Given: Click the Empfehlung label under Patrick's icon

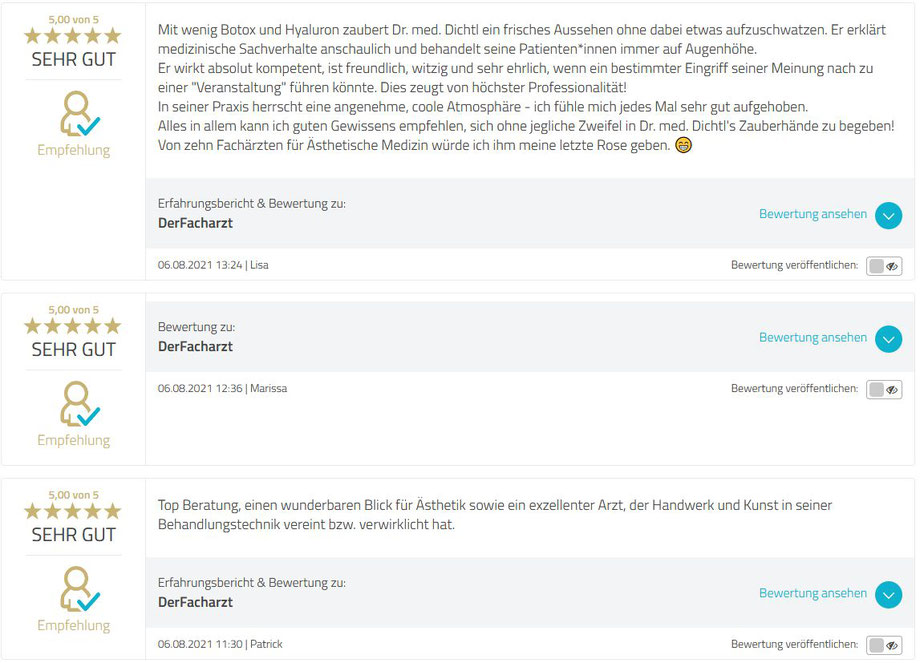Looking at the screenshot, I should pos(73,625).
